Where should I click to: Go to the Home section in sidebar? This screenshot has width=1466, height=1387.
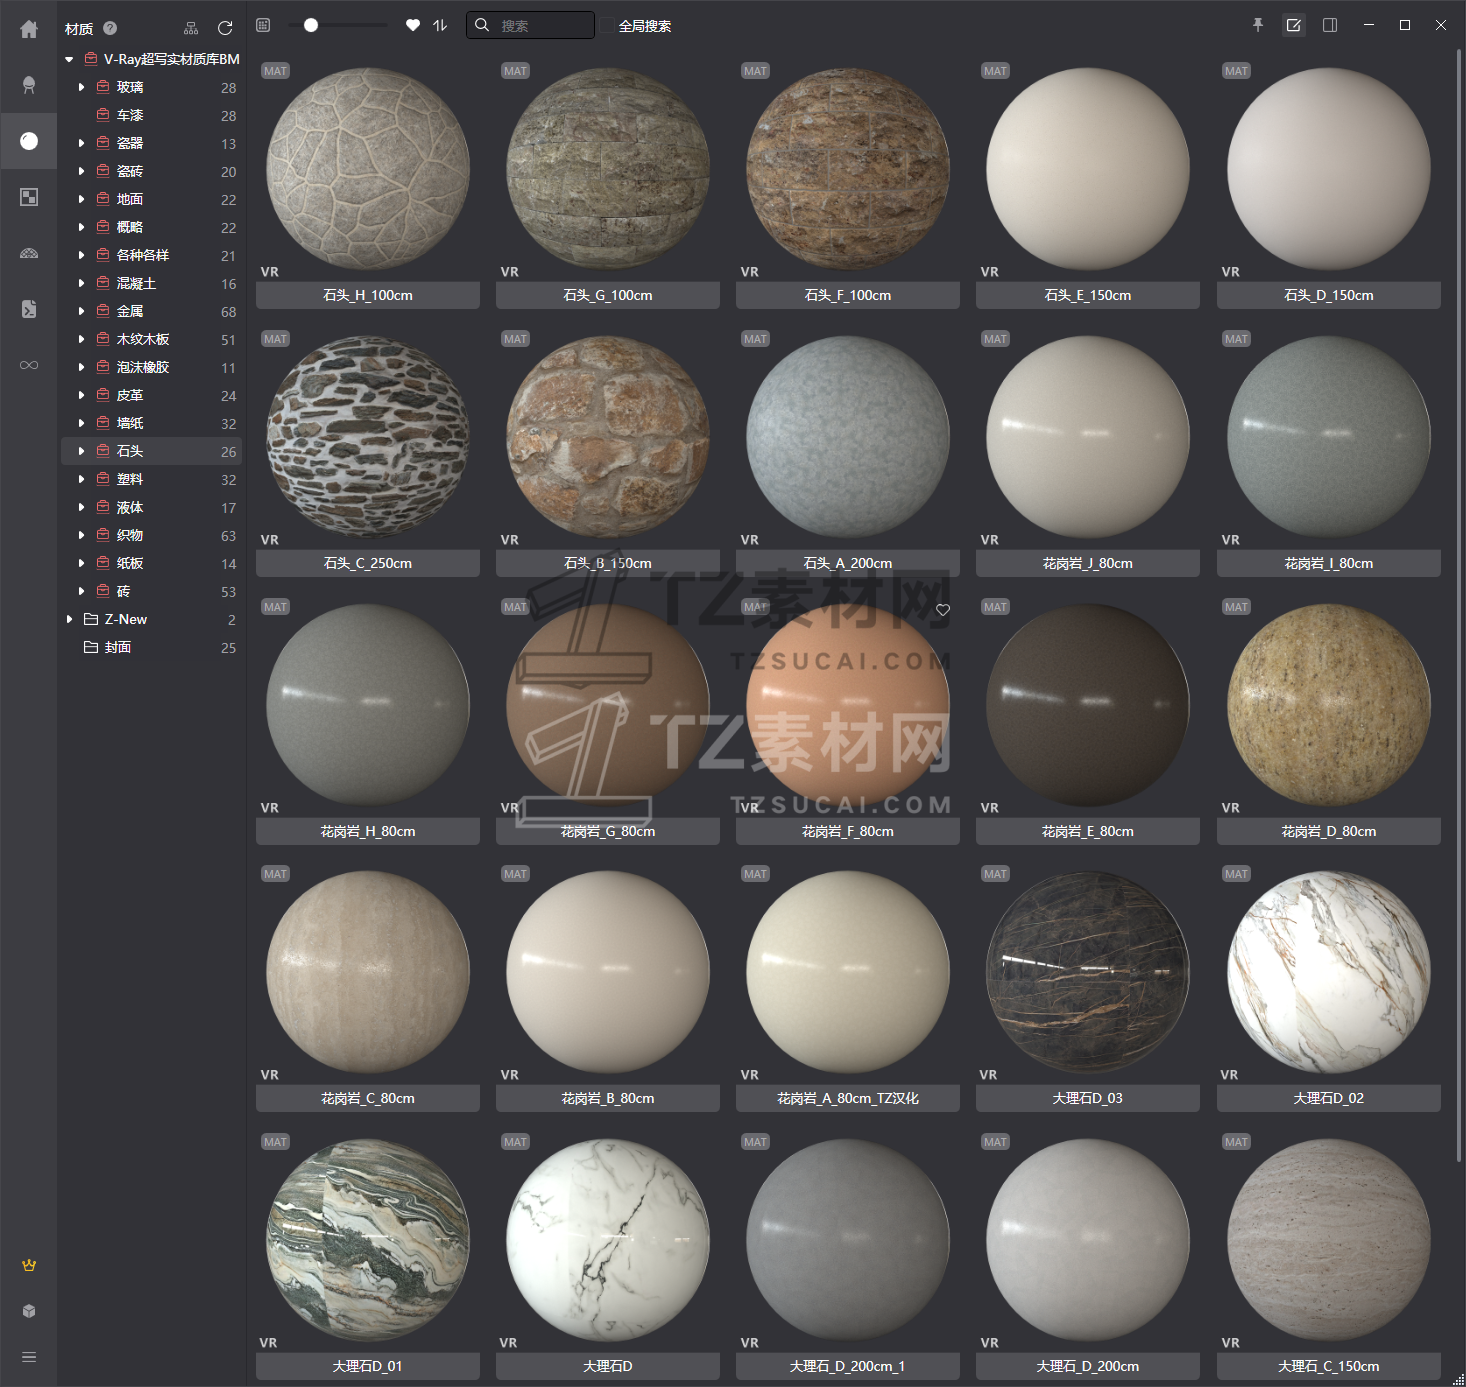click(x=29, y=29)
